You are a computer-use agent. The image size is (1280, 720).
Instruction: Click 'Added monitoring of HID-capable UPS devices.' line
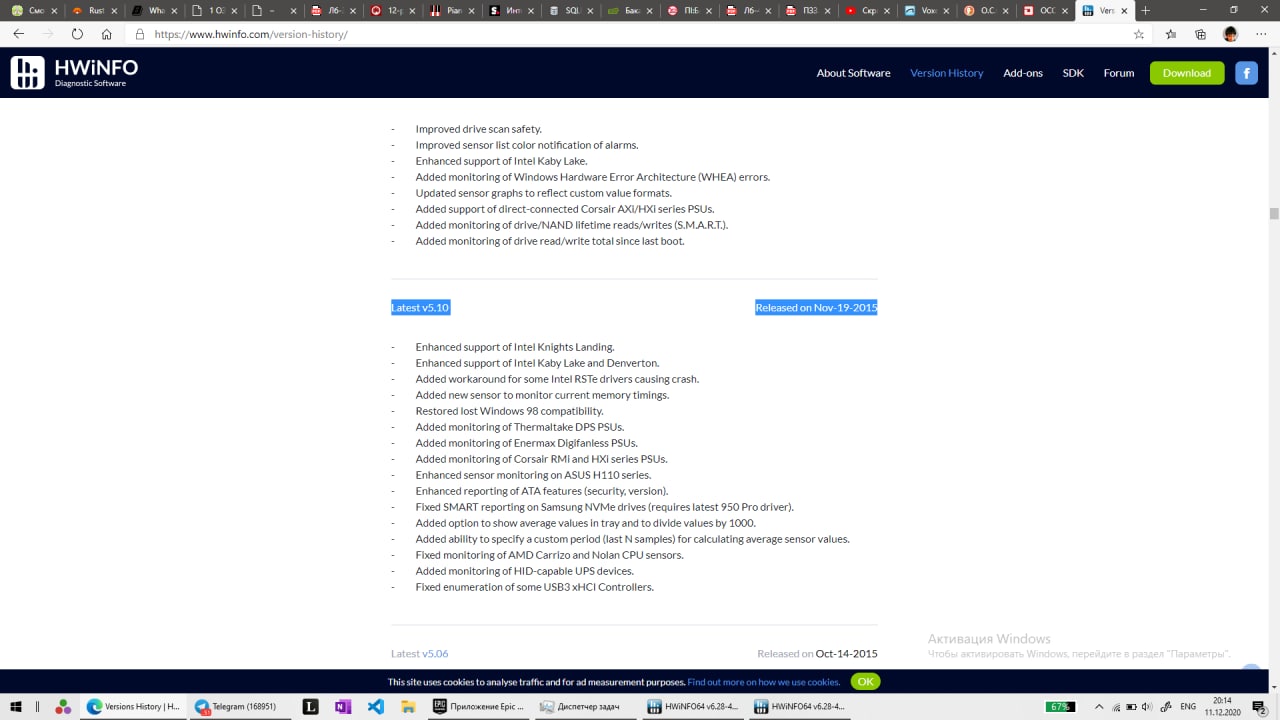[524, 571]
